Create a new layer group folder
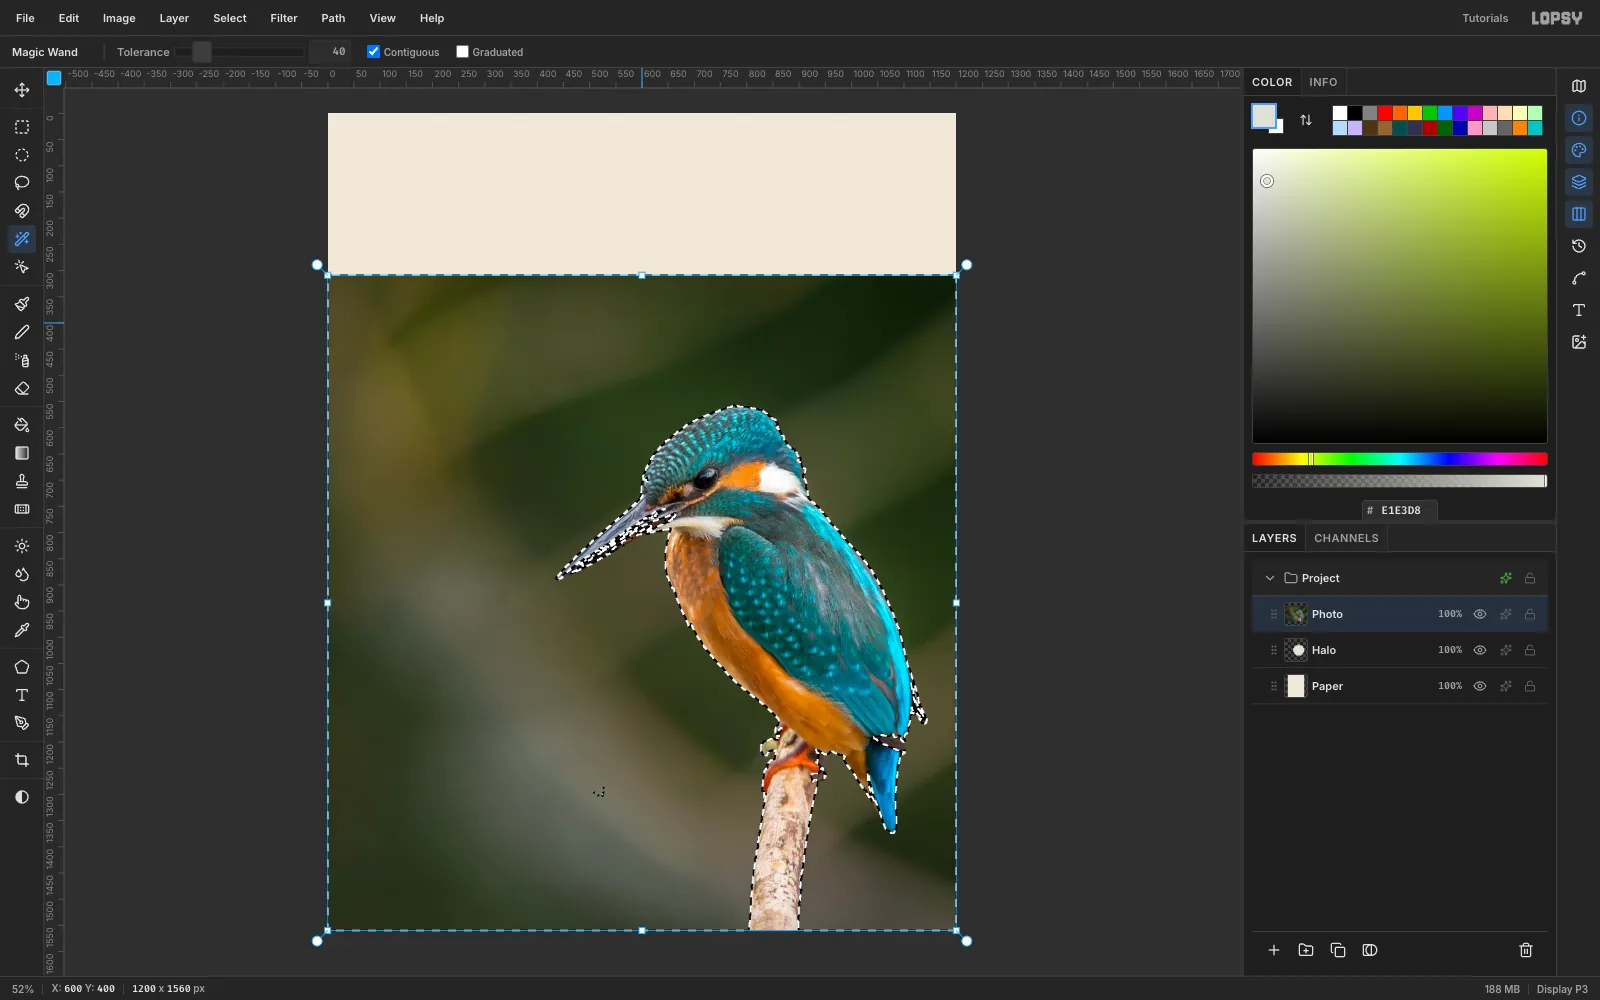This screenshot has height=1000, width=1600. tap(1306, 950)
